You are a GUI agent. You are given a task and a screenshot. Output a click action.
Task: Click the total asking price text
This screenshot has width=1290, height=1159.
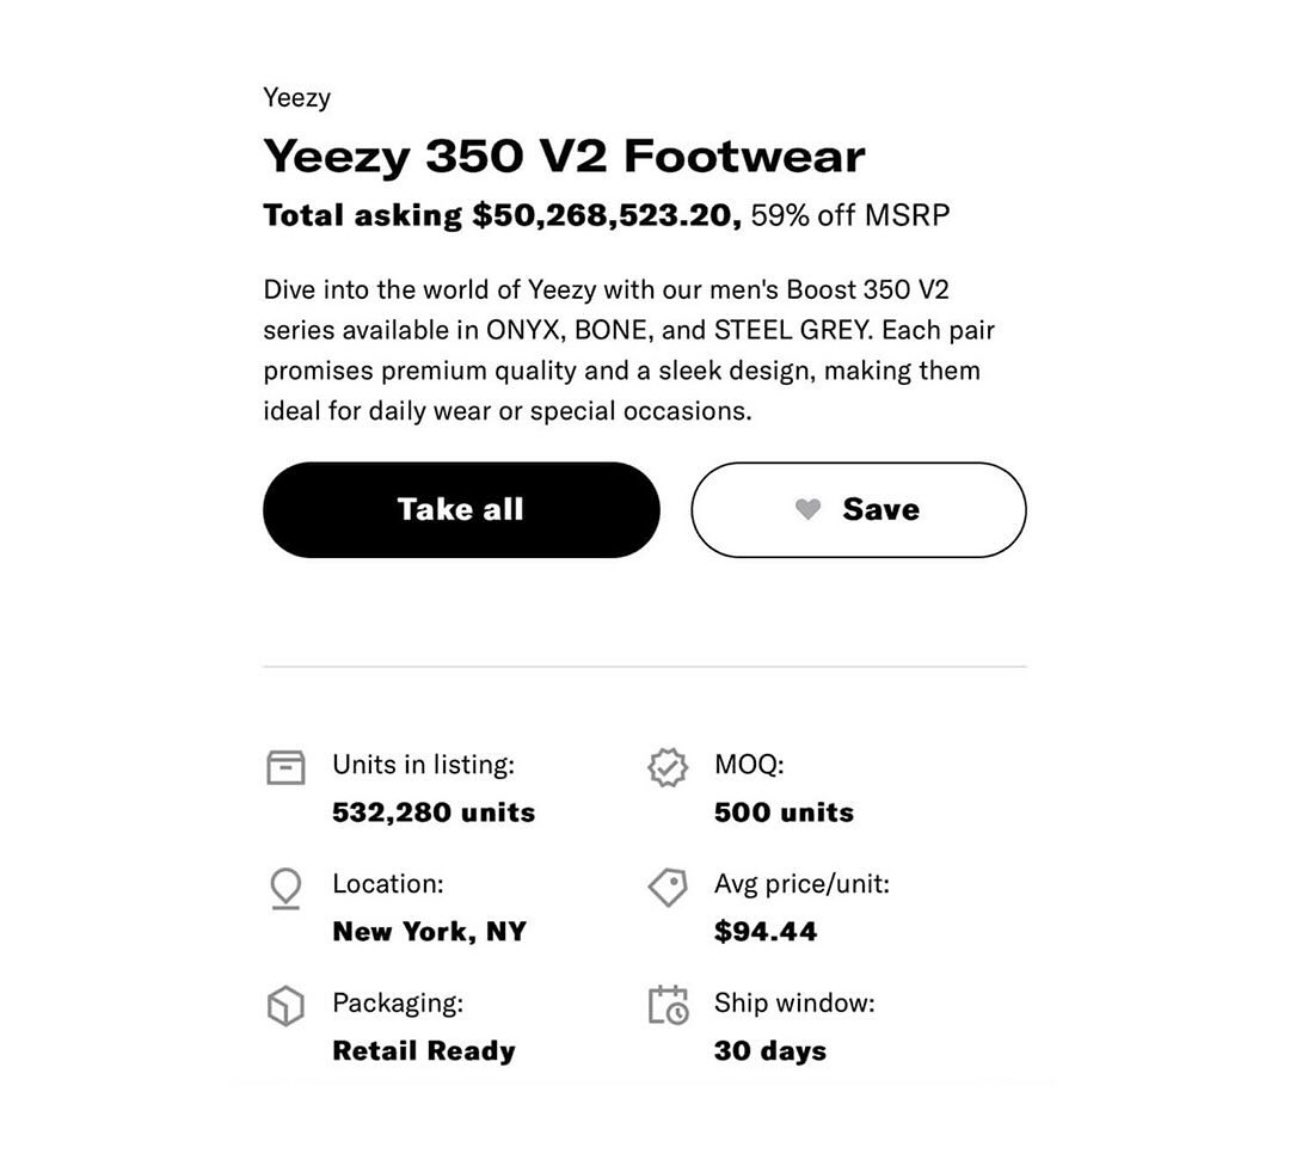click(502, 215)
